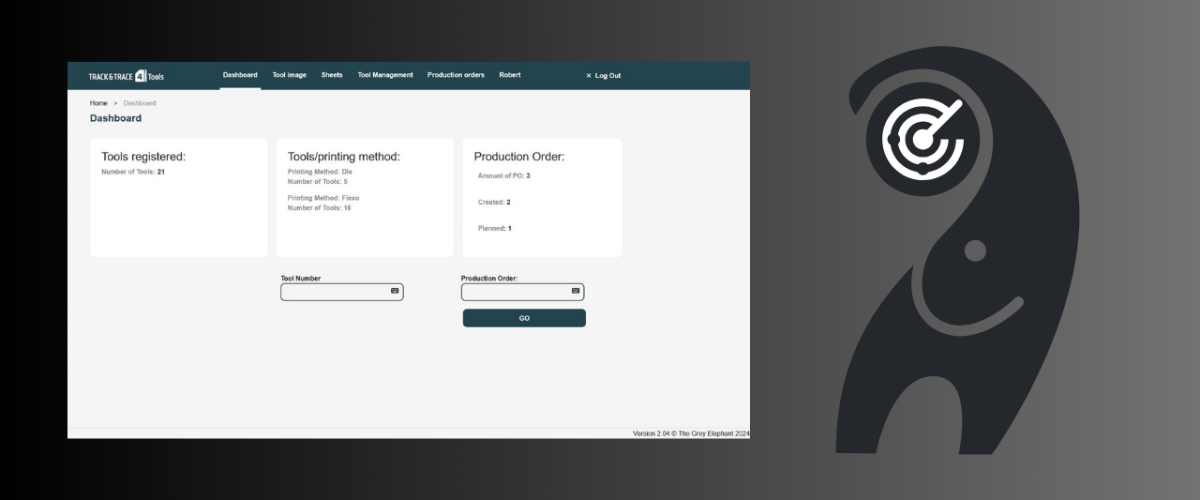1200x500 pixels.
Task: Click 'Printing Method: Flexo' text
Action: [x=323, y=198]
